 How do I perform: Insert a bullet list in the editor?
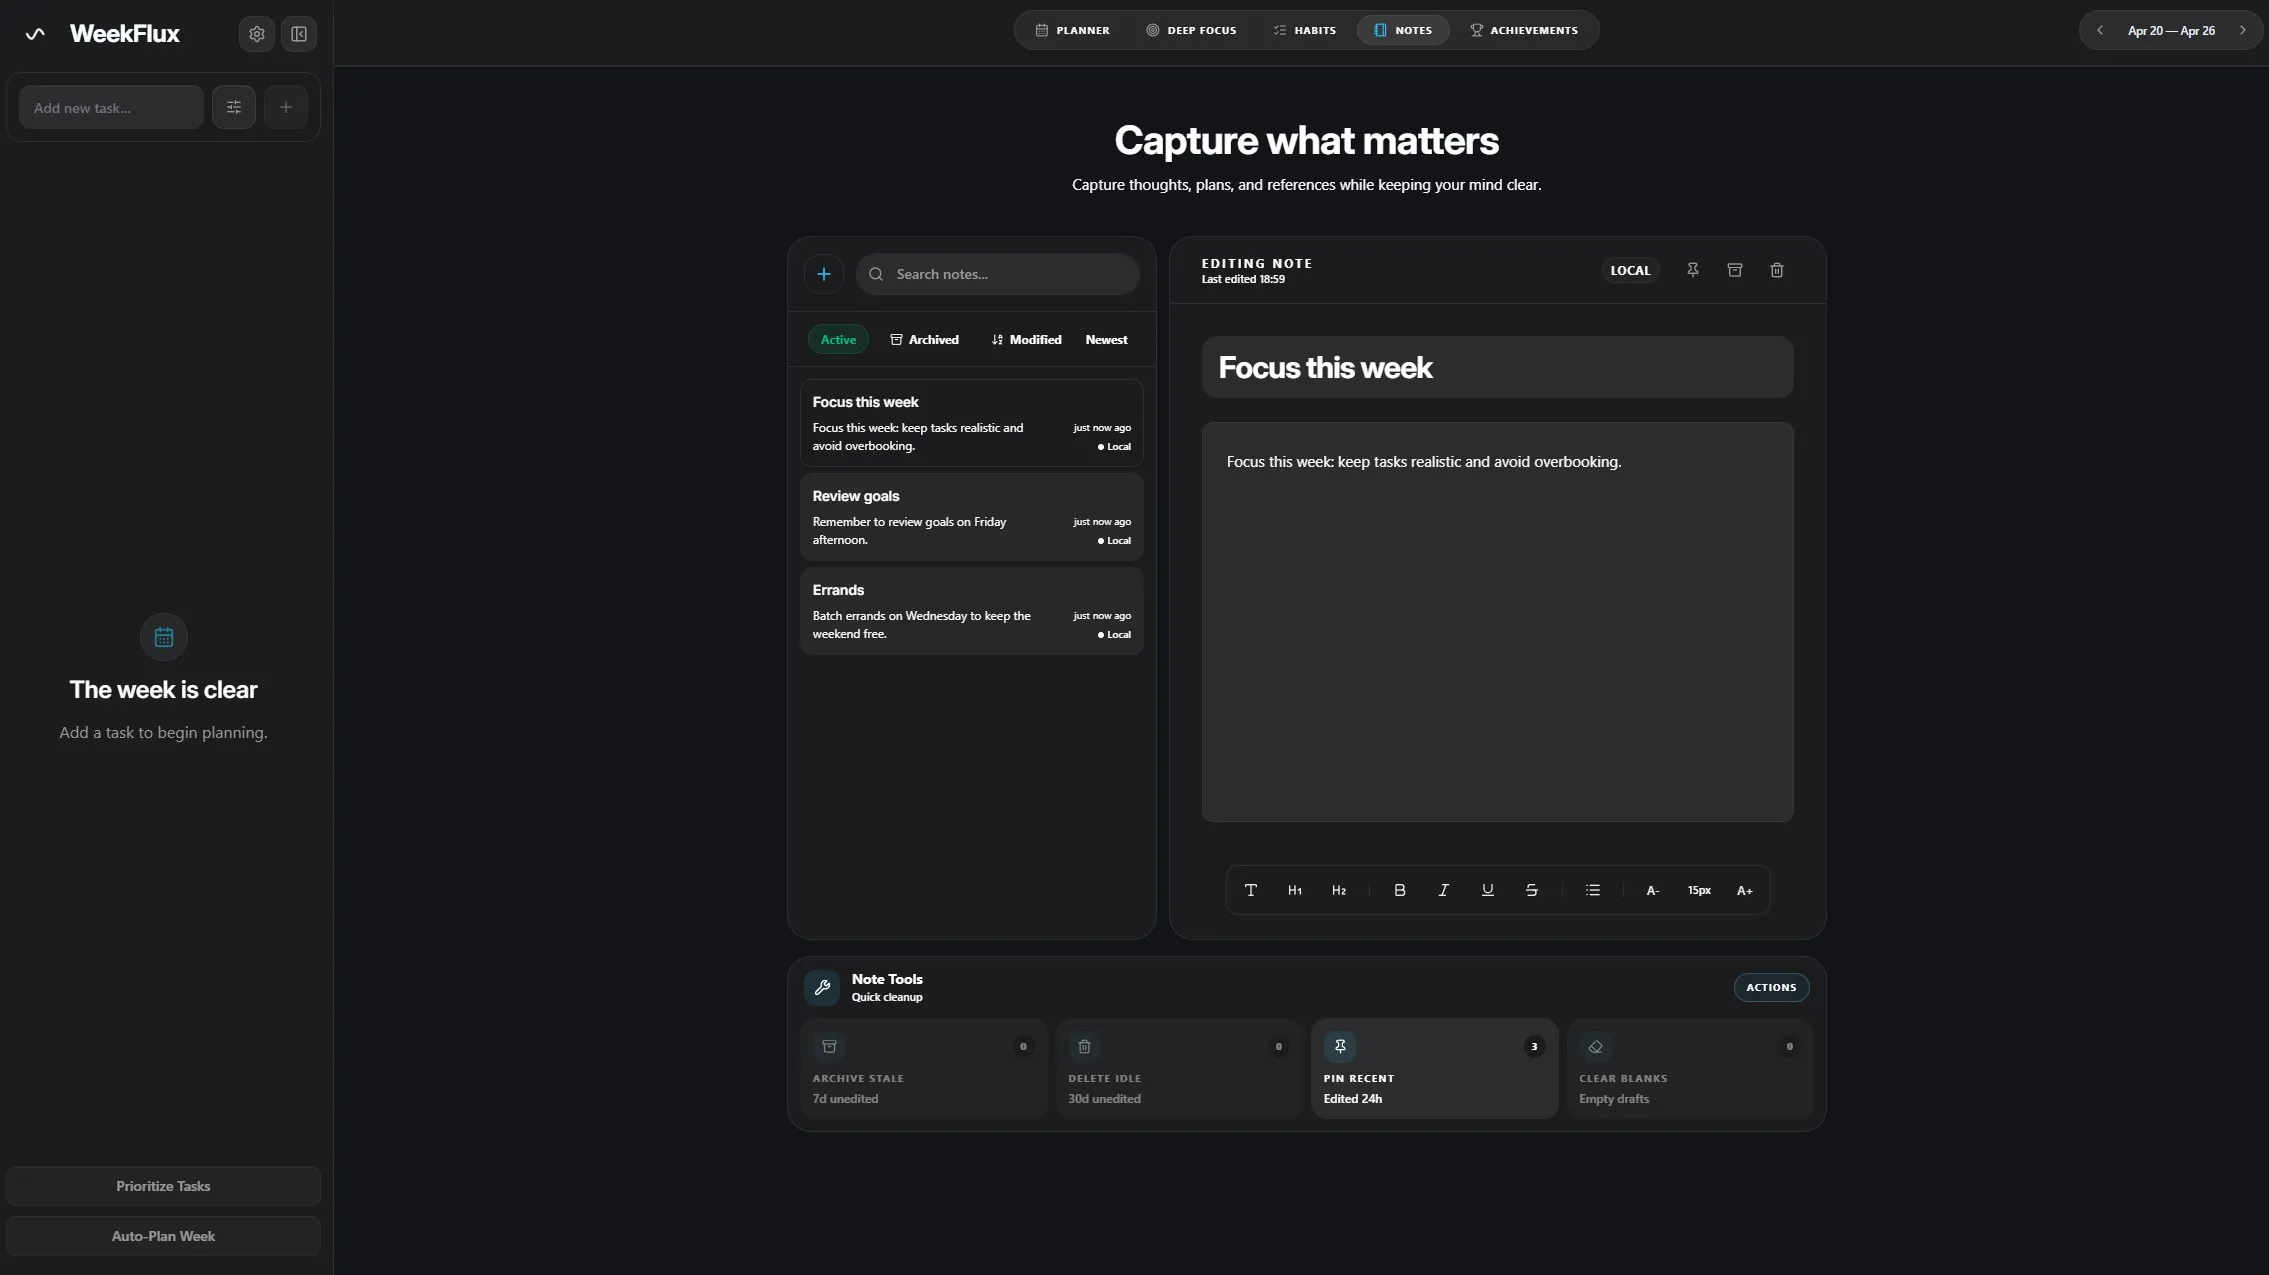(x=1592, y=890)
